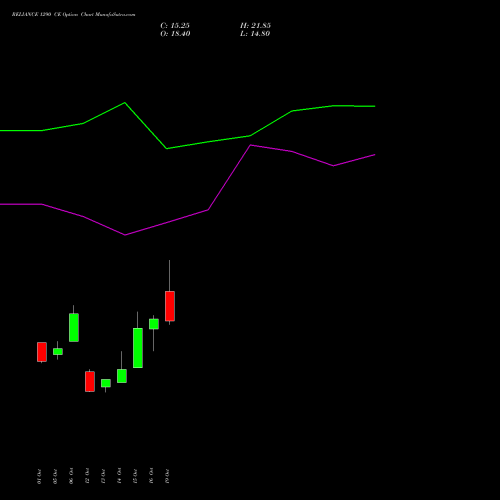Select the 05 Oct date label
This screenshot has width=500, height=500.
click(55, 476)
